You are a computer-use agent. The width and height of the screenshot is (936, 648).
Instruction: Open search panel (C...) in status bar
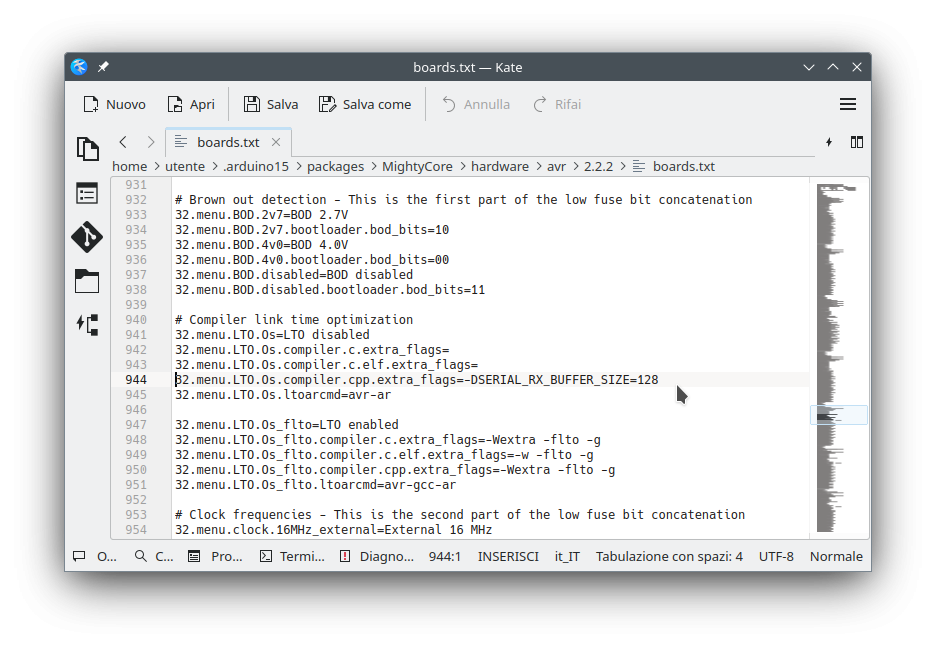(154, 556)
